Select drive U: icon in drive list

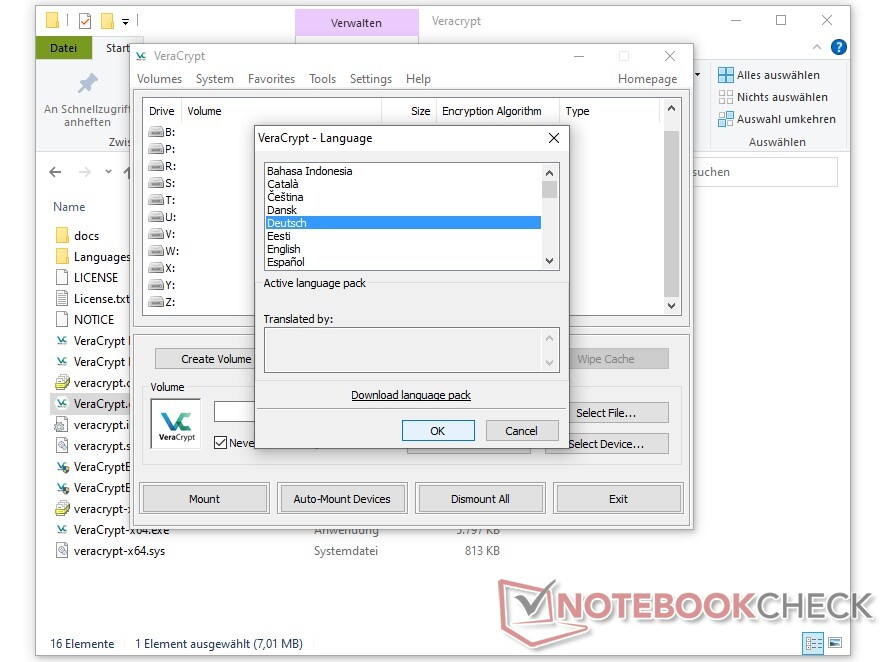[x=156, y=217]
